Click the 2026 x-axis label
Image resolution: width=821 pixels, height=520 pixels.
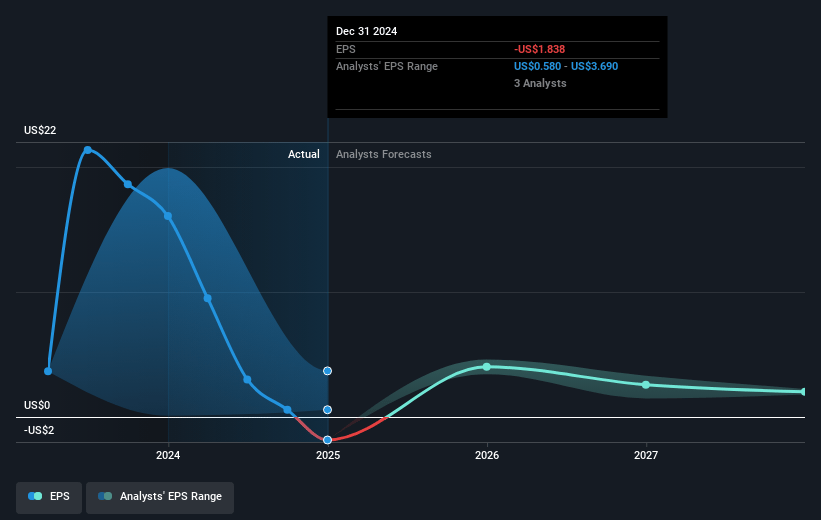[487, 455]
